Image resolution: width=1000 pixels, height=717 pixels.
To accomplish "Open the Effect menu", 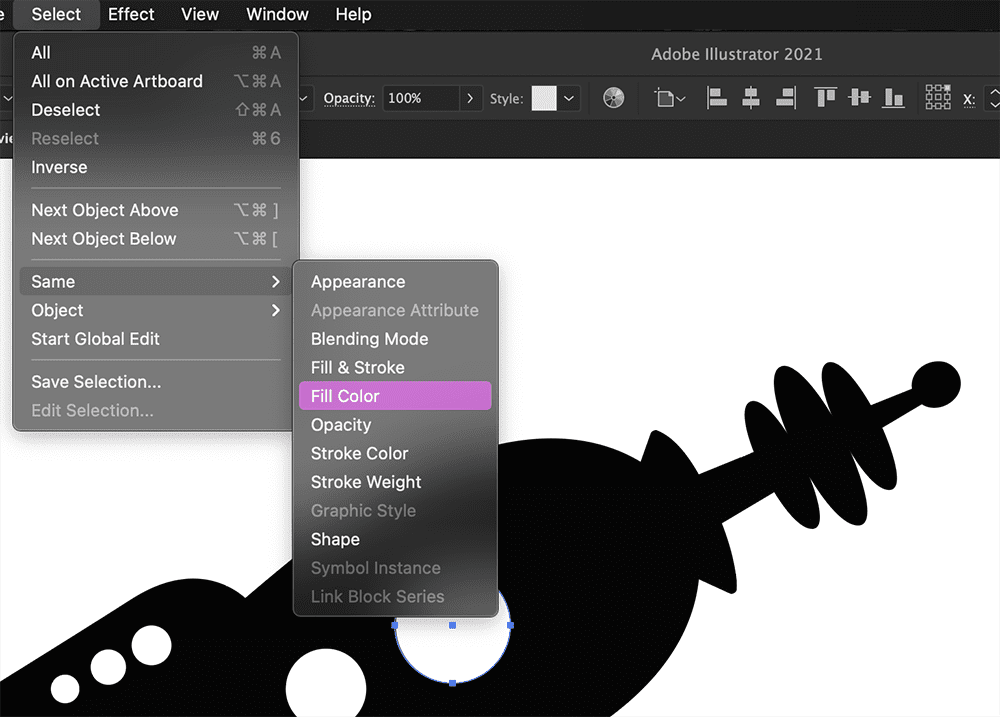I will point(131,14).
